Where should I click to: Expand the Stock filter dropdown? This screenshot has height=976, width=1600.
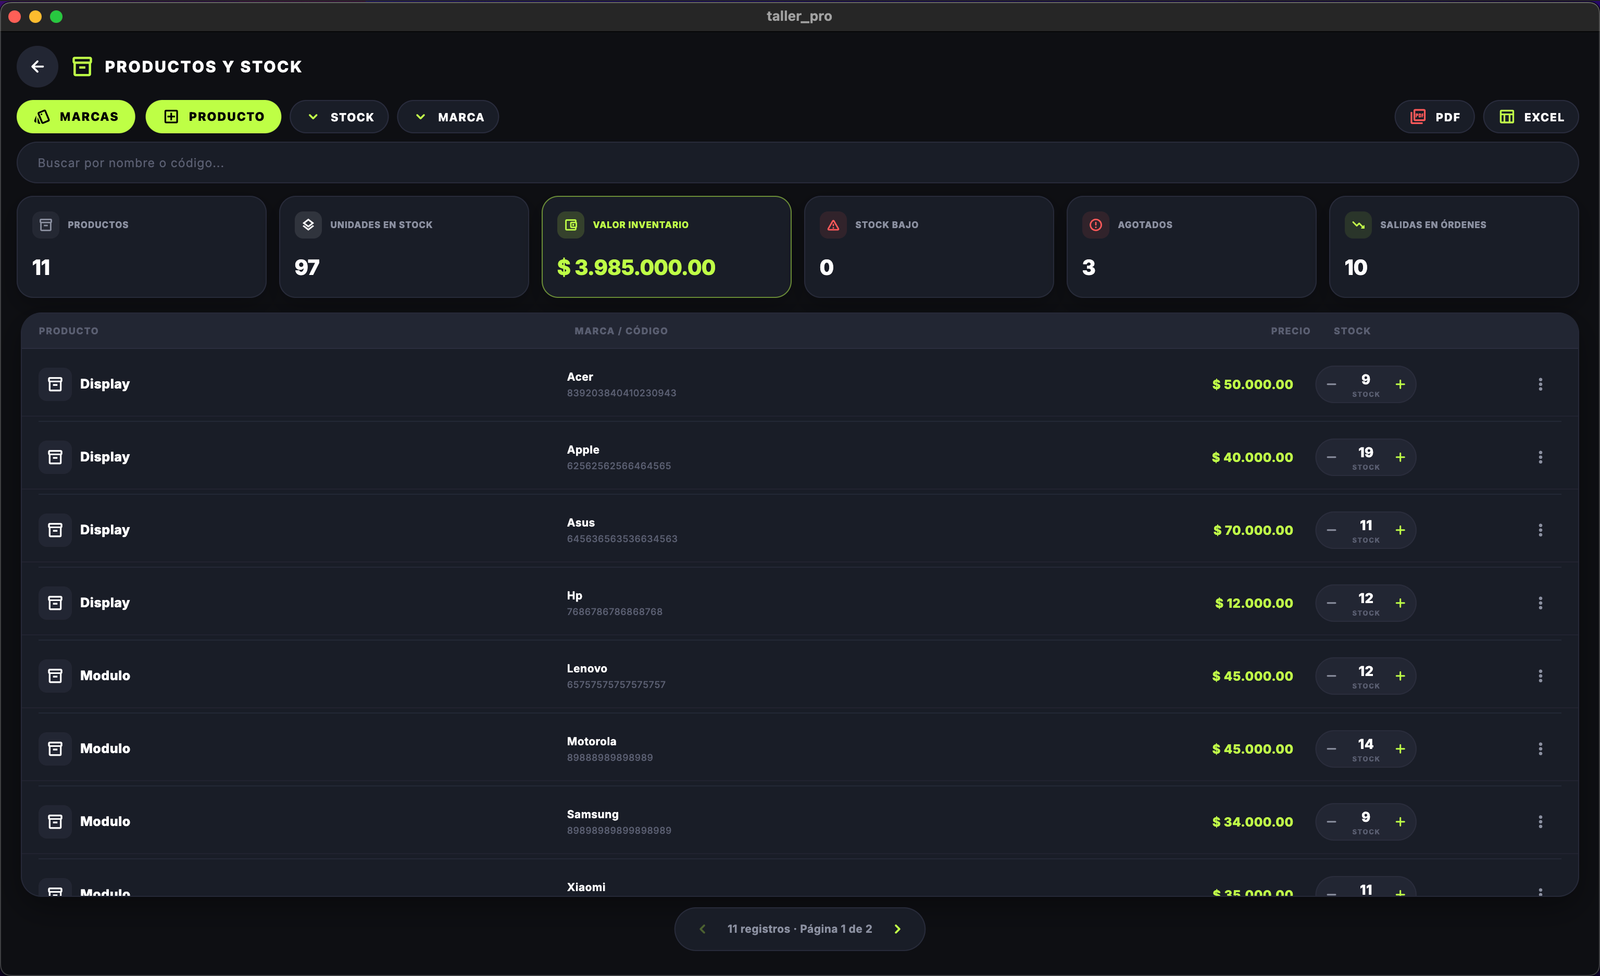click(339, 117)
